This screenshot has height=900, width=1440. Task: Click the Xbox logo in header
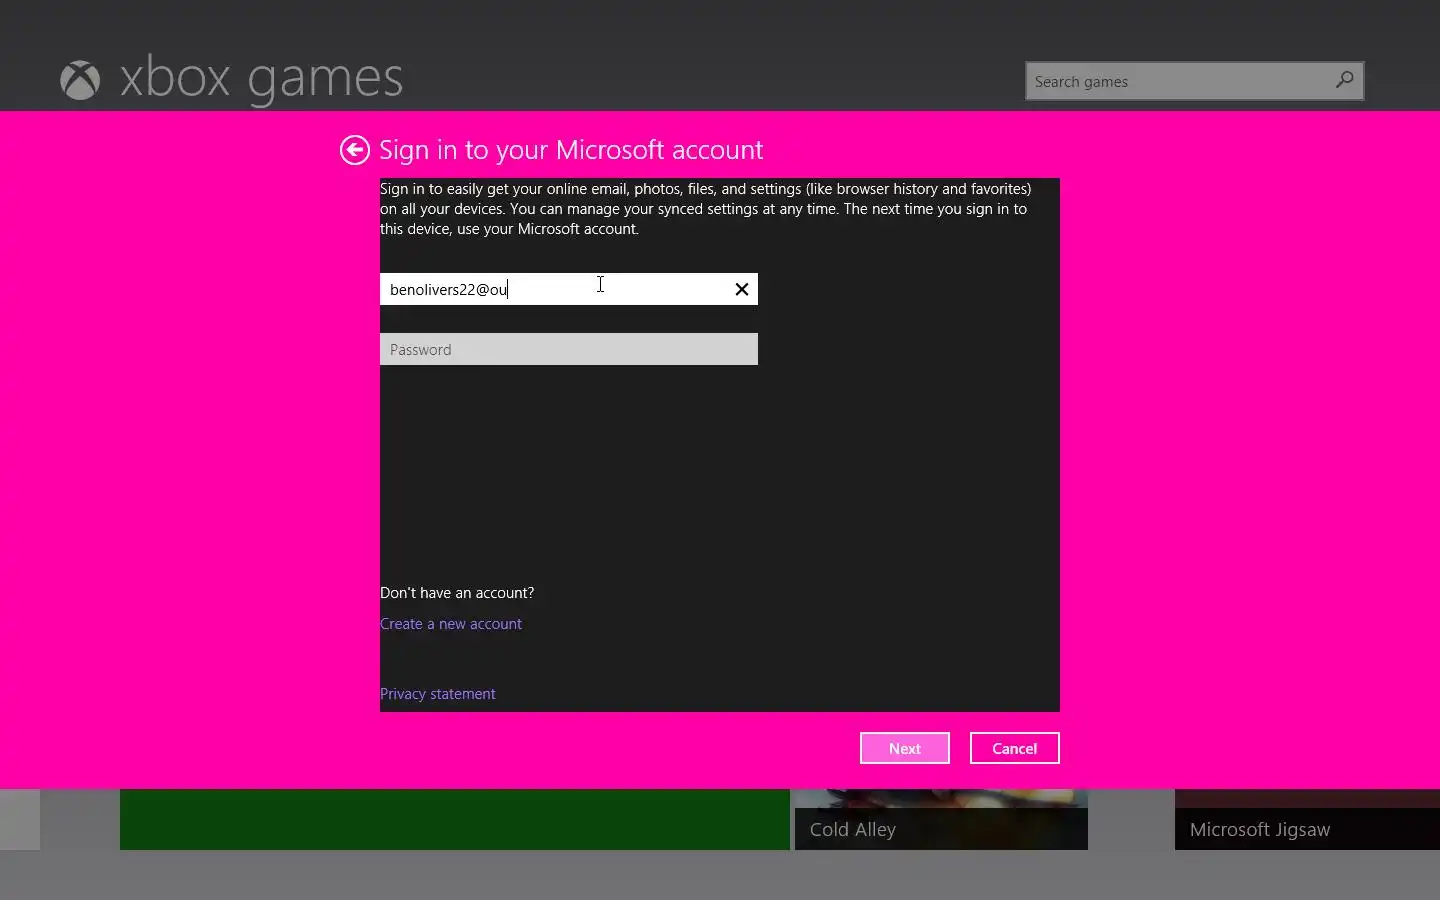80,81
